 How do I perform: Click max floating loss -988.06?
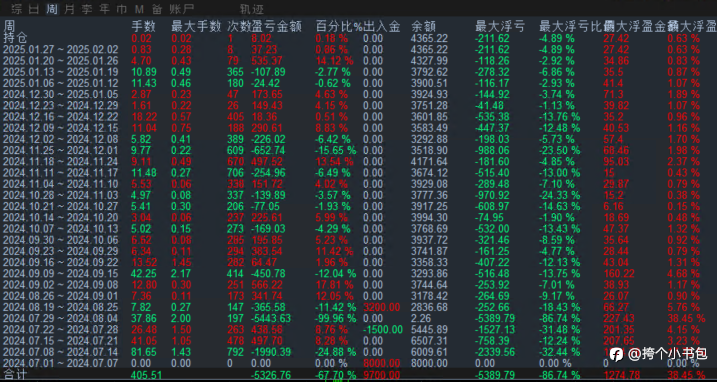click(493, 150)
